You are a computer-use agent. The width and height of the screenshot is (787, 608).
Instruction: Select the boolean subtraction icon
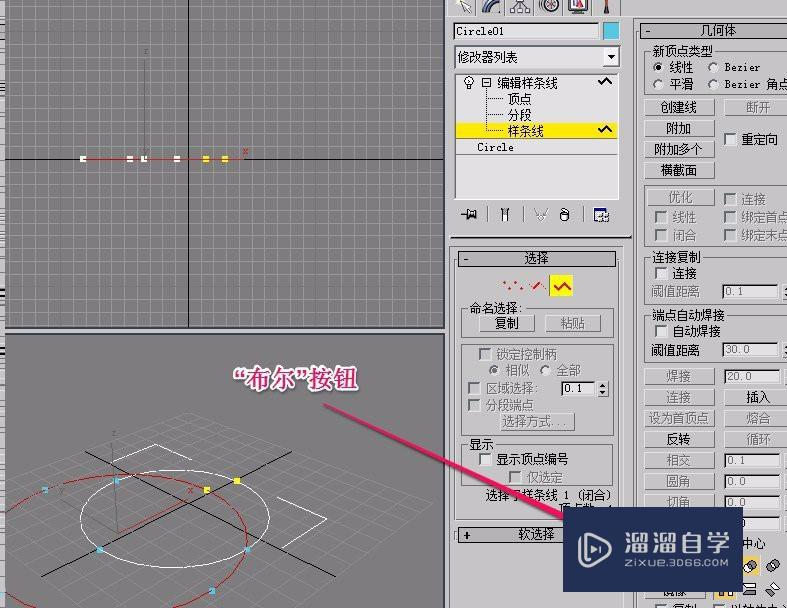750,566
